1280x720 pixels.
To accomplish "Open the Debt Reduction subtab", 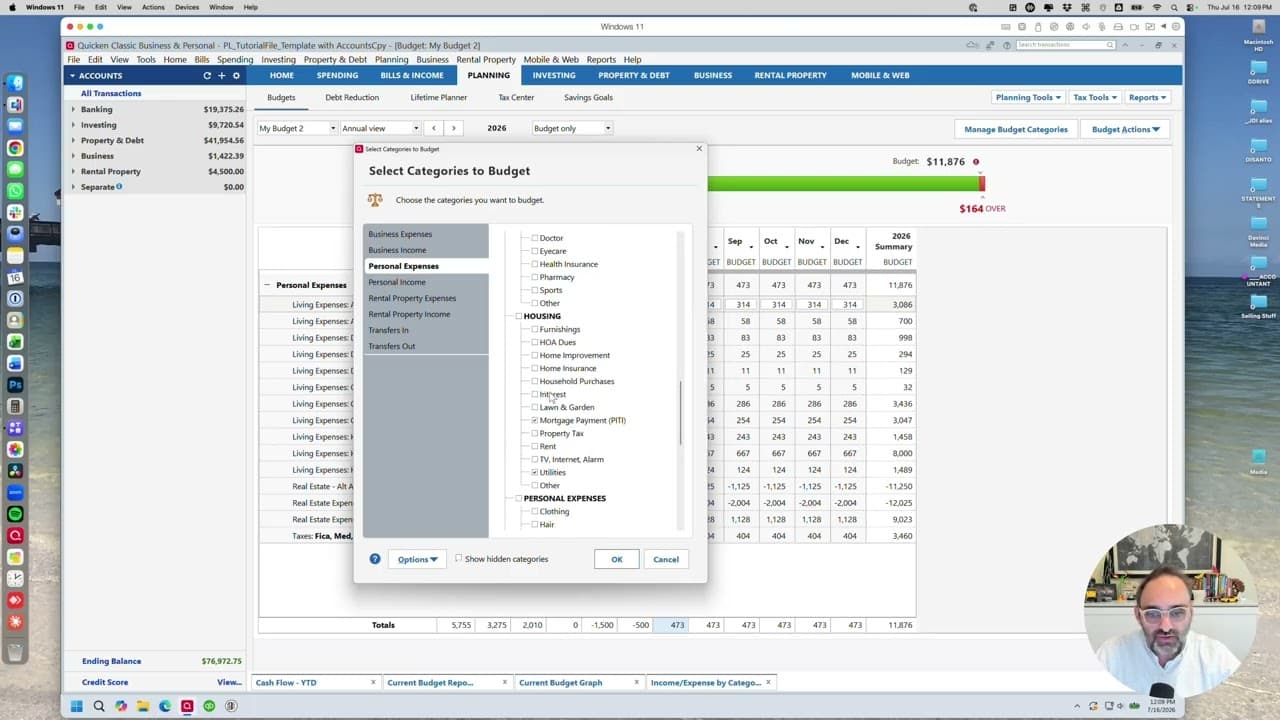I will tap(352, 97).
